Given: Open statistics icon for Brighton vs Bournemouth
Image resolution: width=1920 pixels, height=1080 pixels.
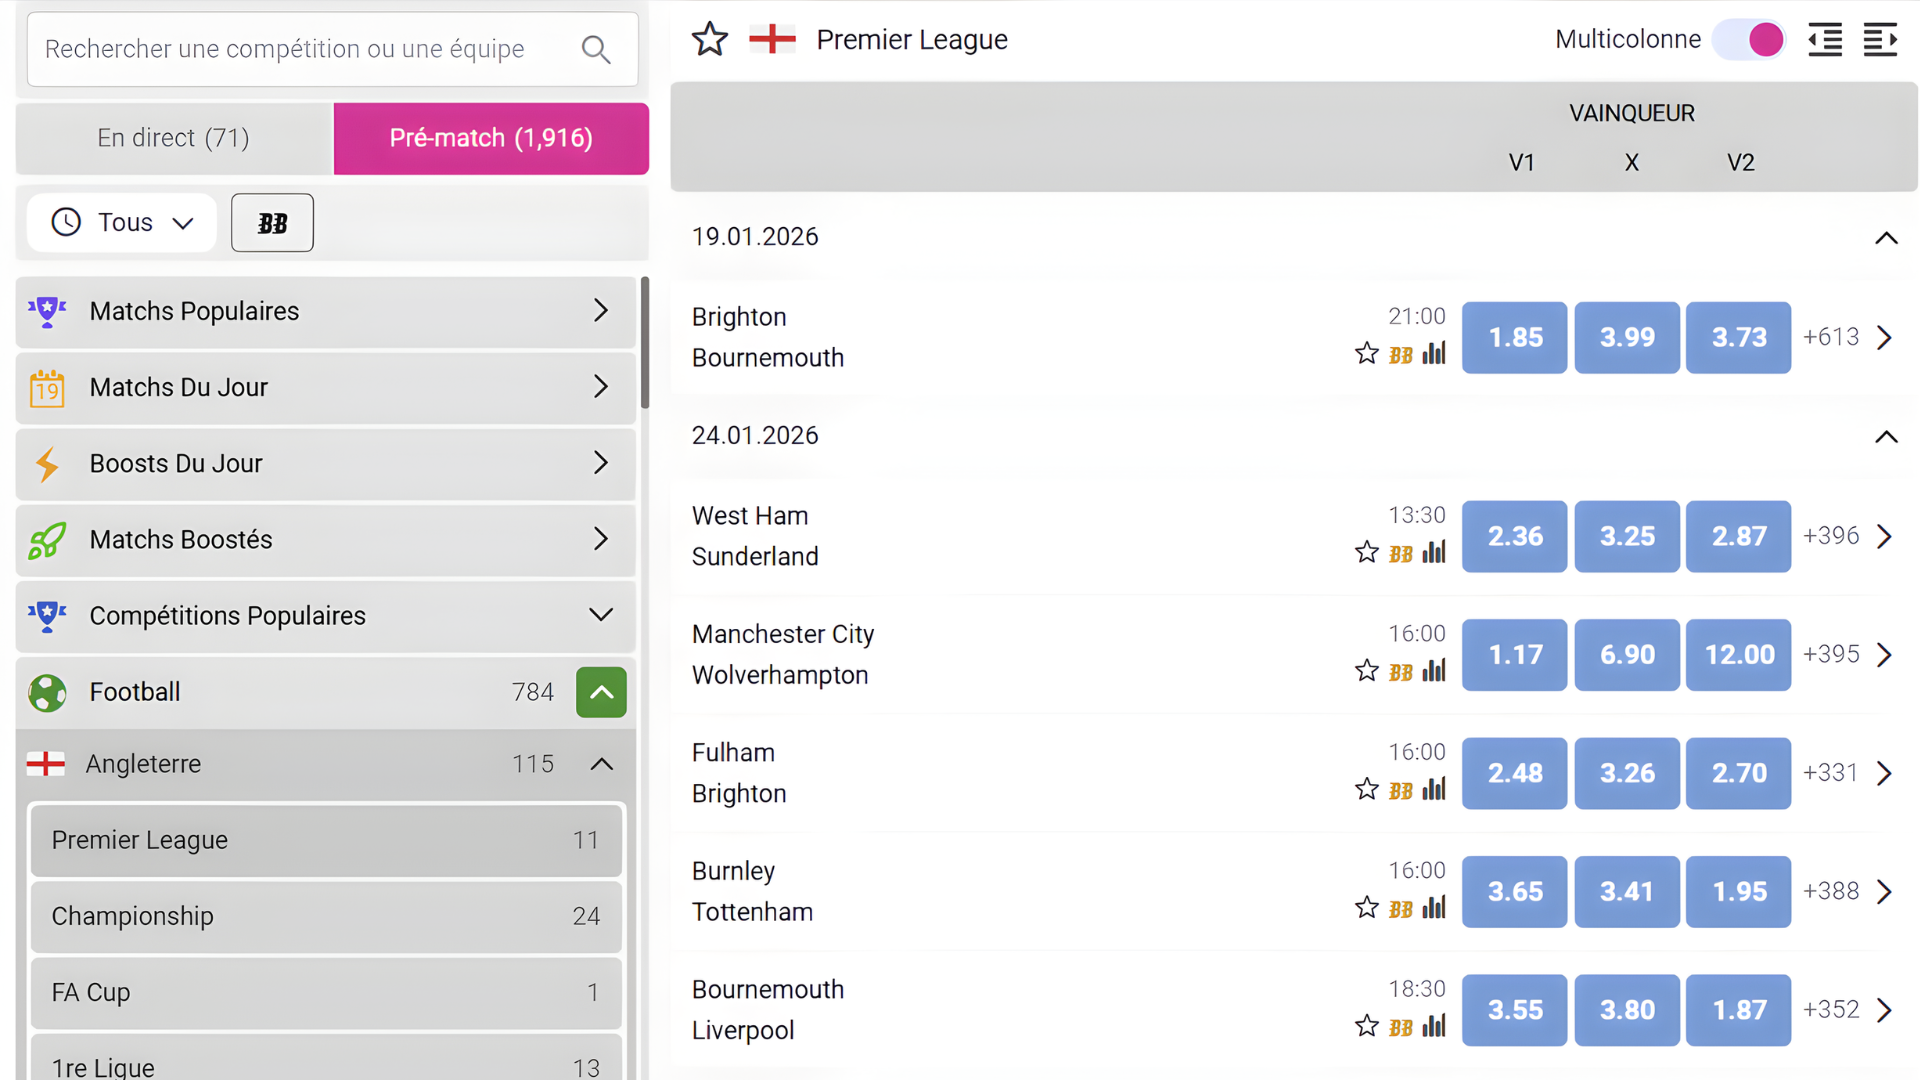Looking at the screenshot, I should click(1434, 354).
